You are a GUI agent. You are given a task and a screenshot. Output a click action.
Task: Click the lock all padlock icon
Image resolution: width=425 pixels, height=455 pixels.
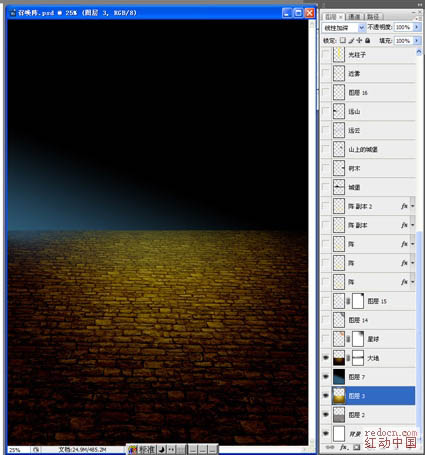[367, 40]
